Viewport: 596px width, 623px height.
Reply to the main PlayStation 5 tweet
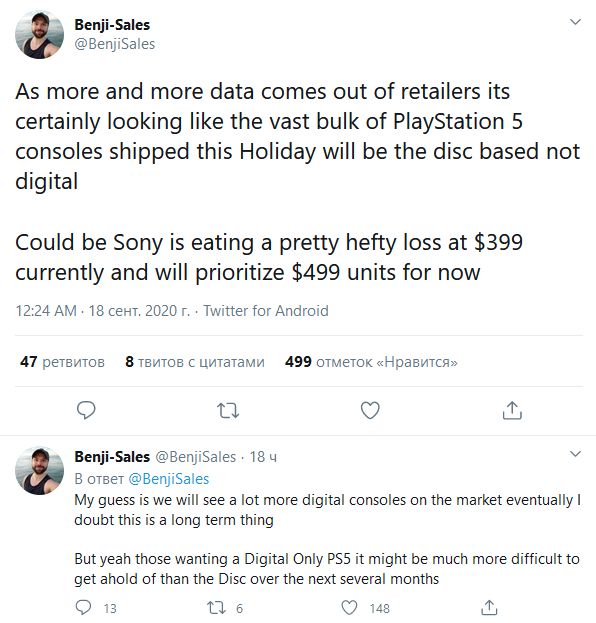point(86,410)
